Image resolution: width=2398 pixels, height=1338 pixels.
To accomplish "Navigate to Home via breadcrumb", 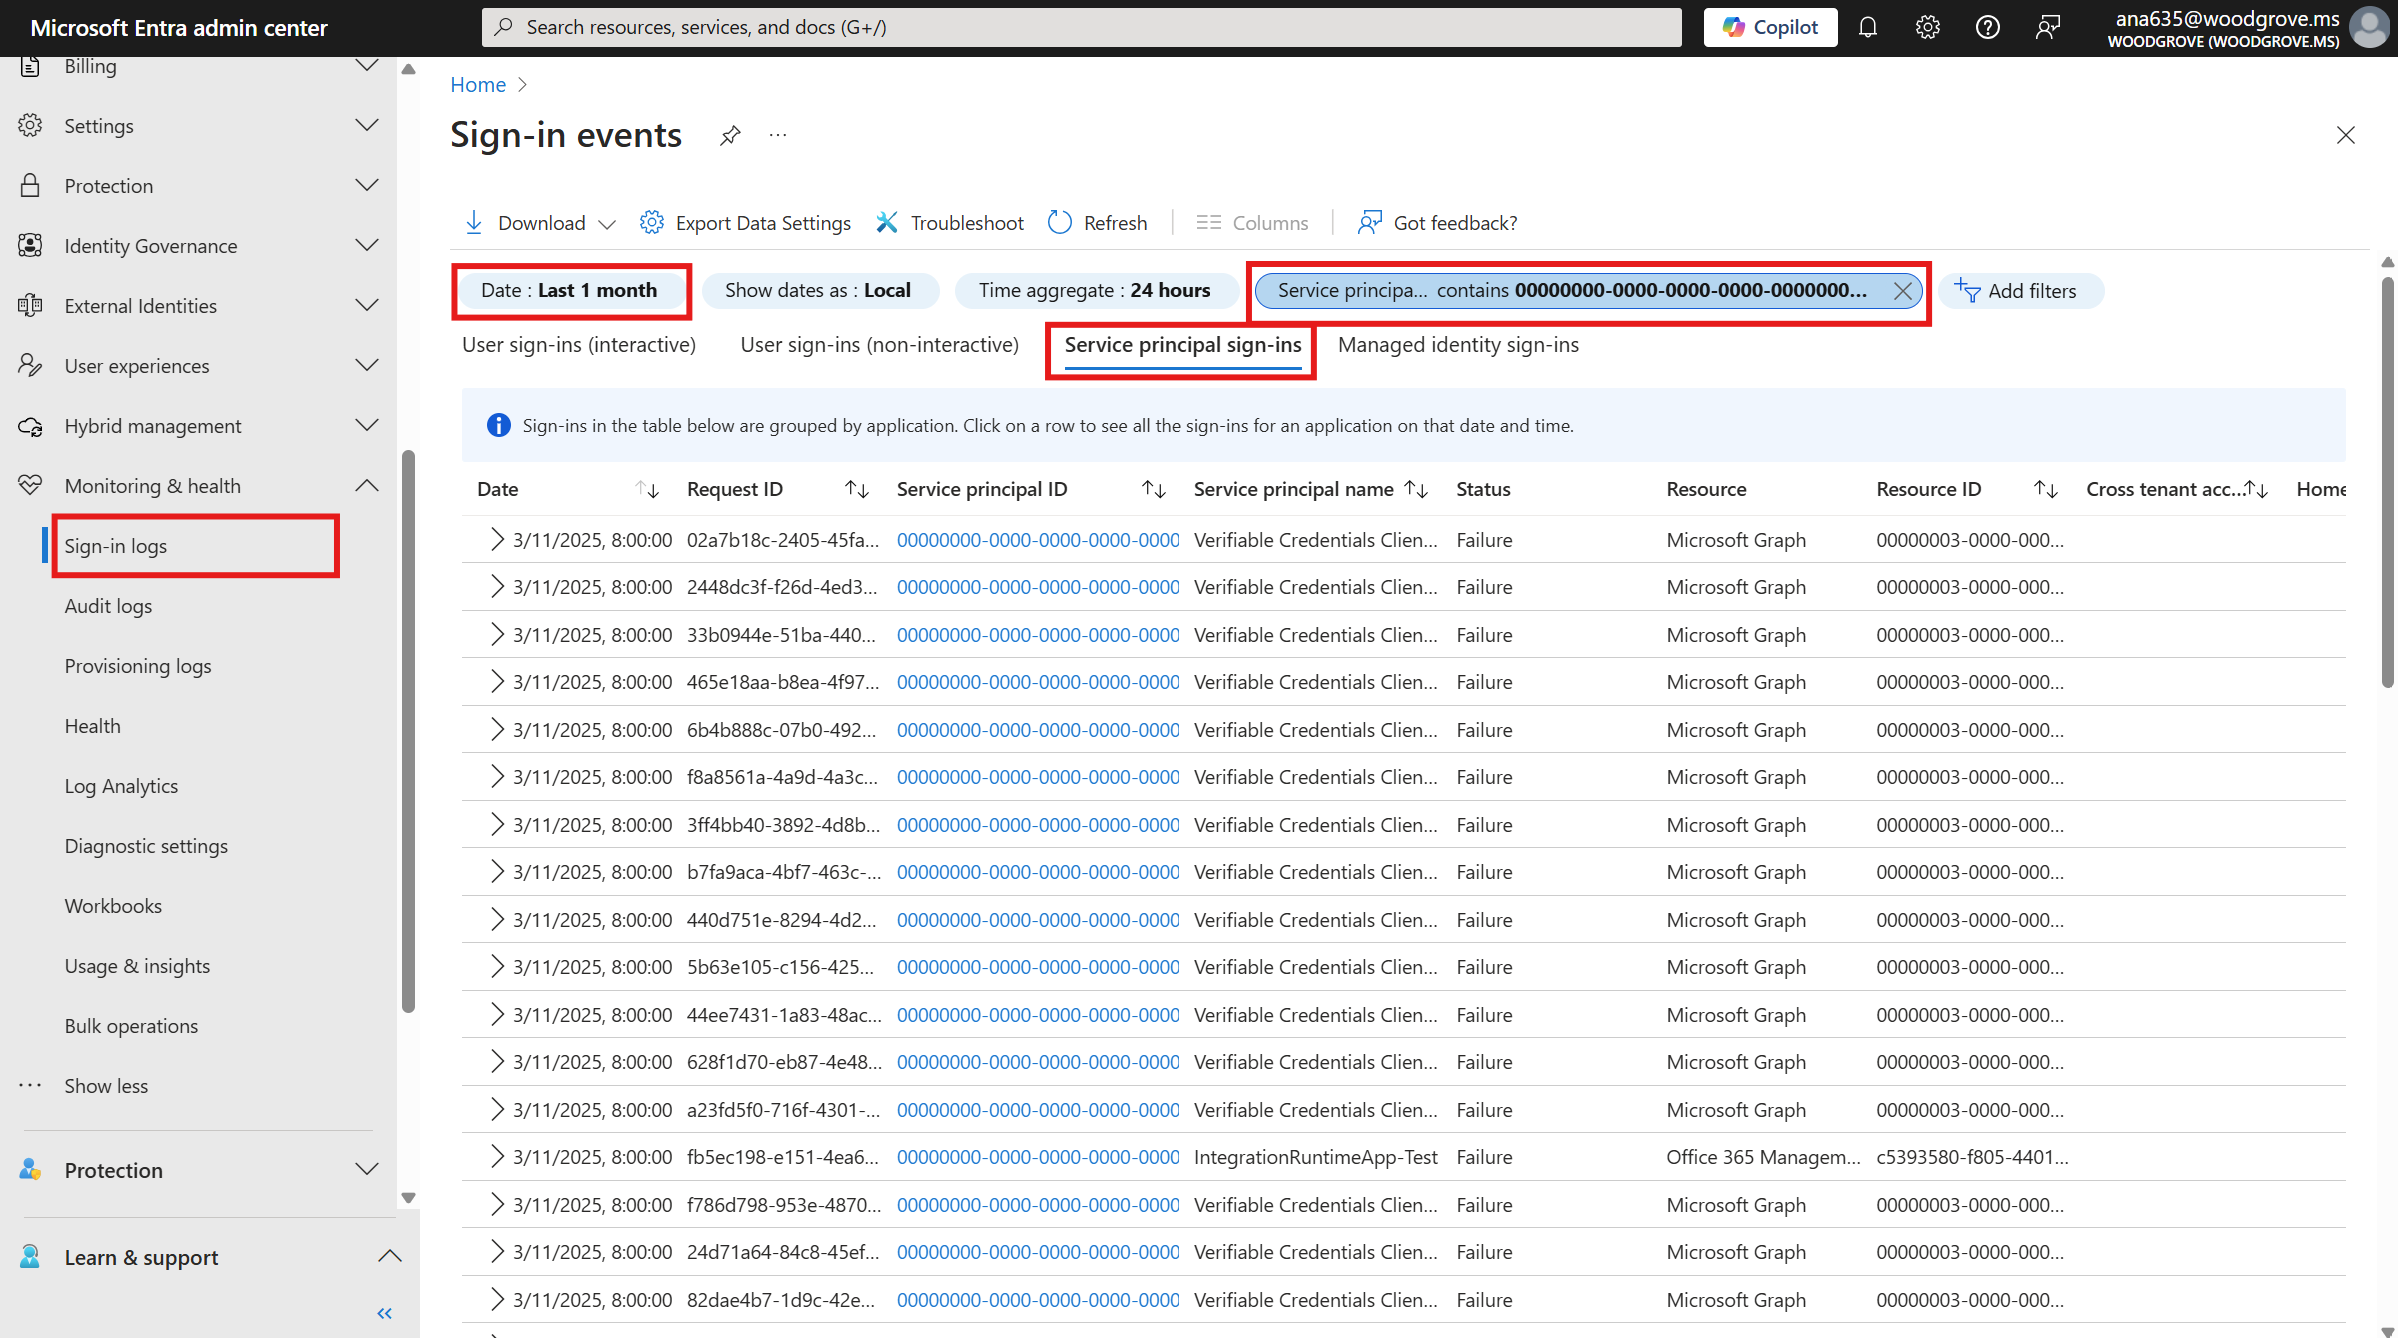I will (477, 84).
